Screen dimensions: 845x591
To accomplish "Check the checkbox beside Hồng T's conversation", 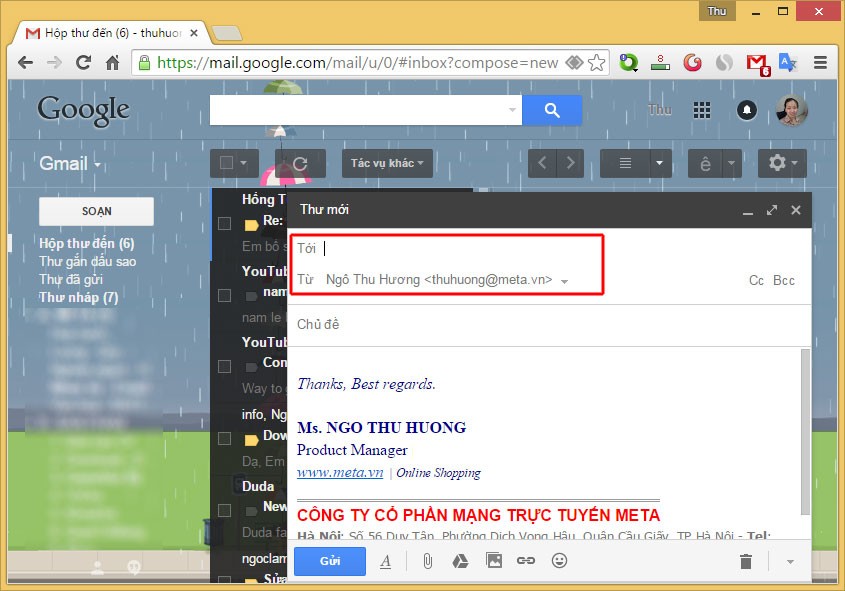I will (223, 225).
